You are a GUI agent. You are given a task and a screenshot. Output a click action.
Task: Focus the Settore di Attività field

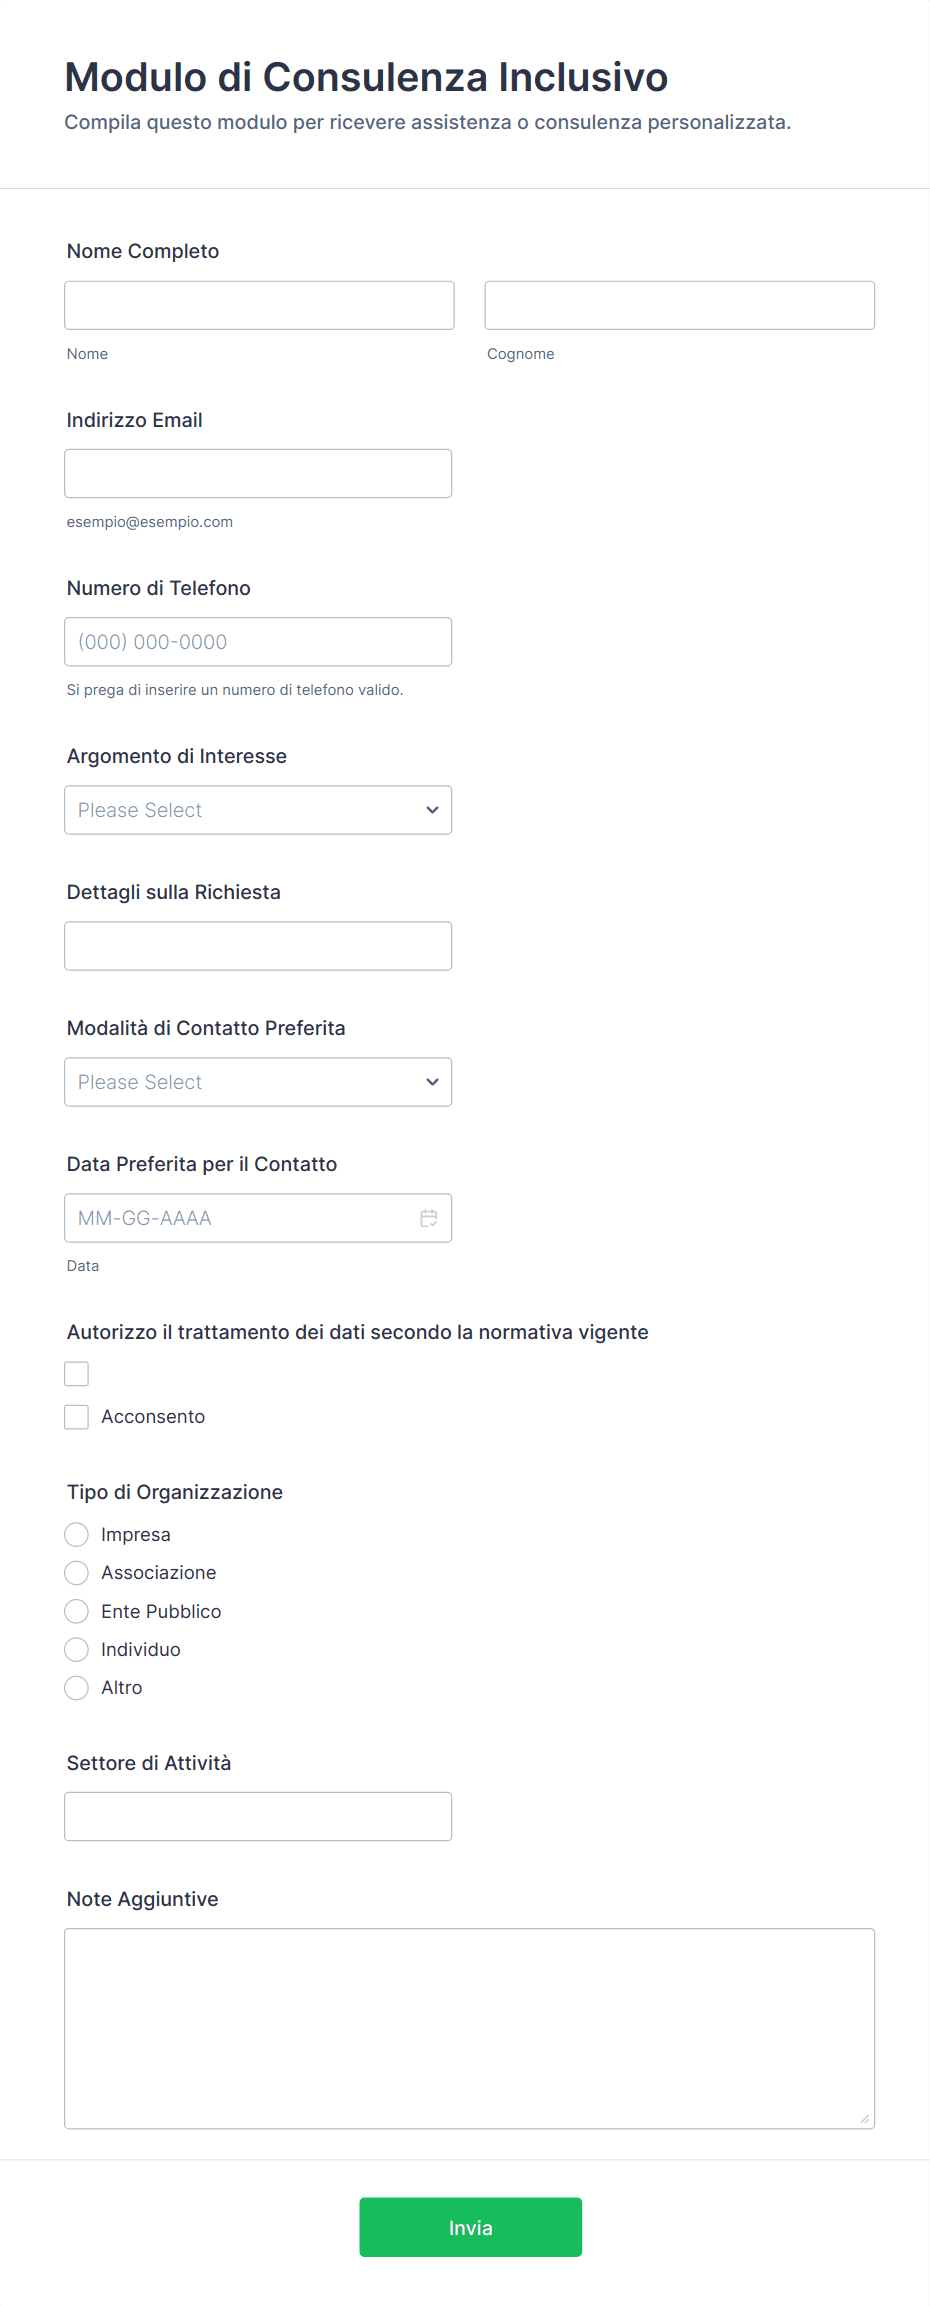point(258,1816)
